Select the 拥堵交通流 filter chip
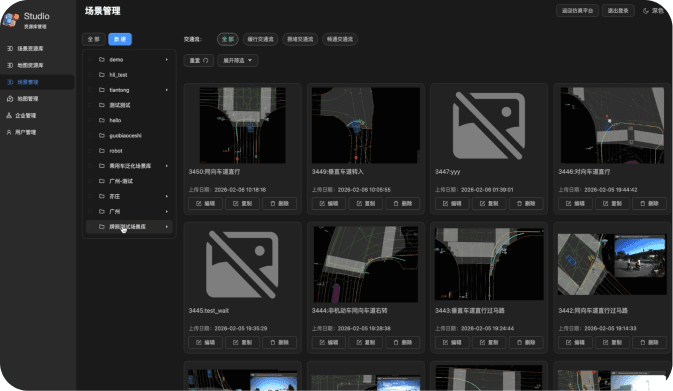Viewport: 673px width, 391px height. coord(300,39)
